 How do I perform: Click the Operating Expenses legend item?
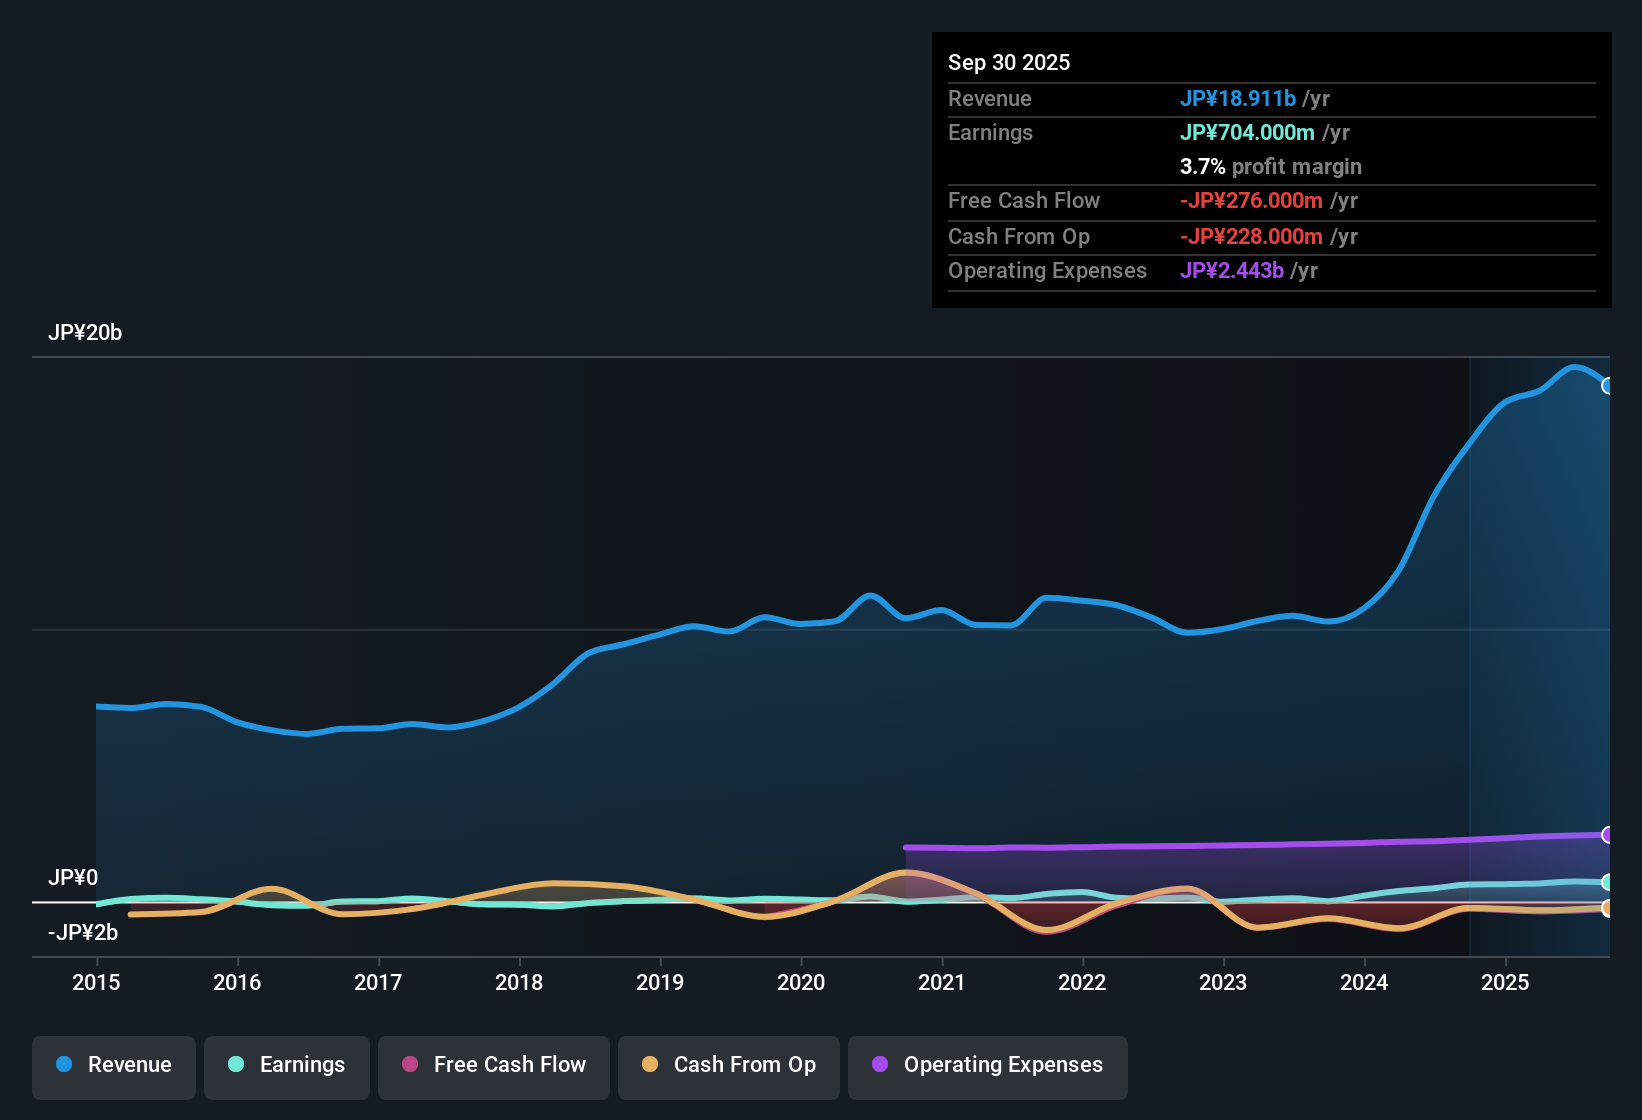coord(987,1065)
